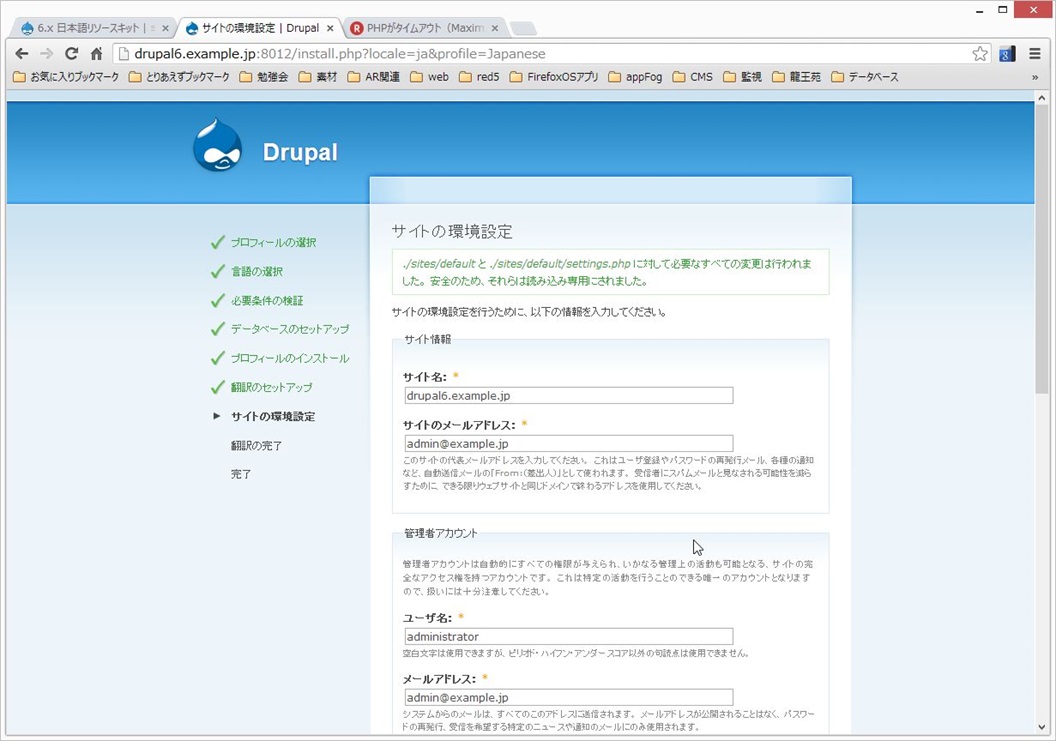Viewport: 1056px width, 741px height.
Task: Open データベース bookmark folder
Action: (x=865, y=77)
